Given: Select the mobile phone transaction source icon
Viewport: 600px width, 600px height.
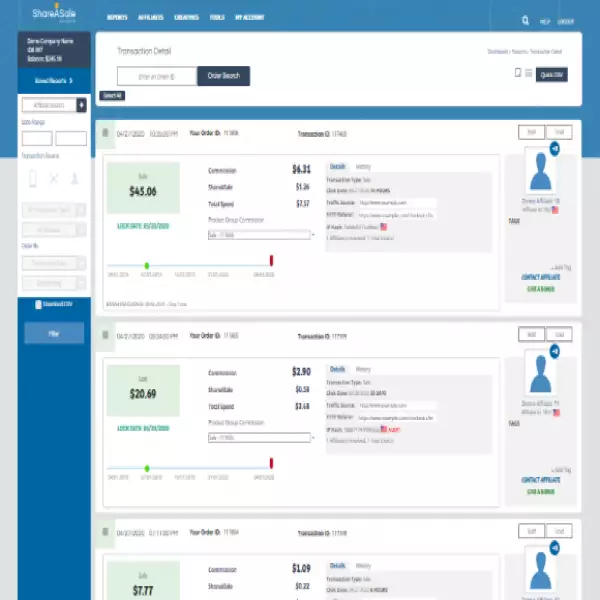Looking at the screenshot, I should click(x=32, y=178).
